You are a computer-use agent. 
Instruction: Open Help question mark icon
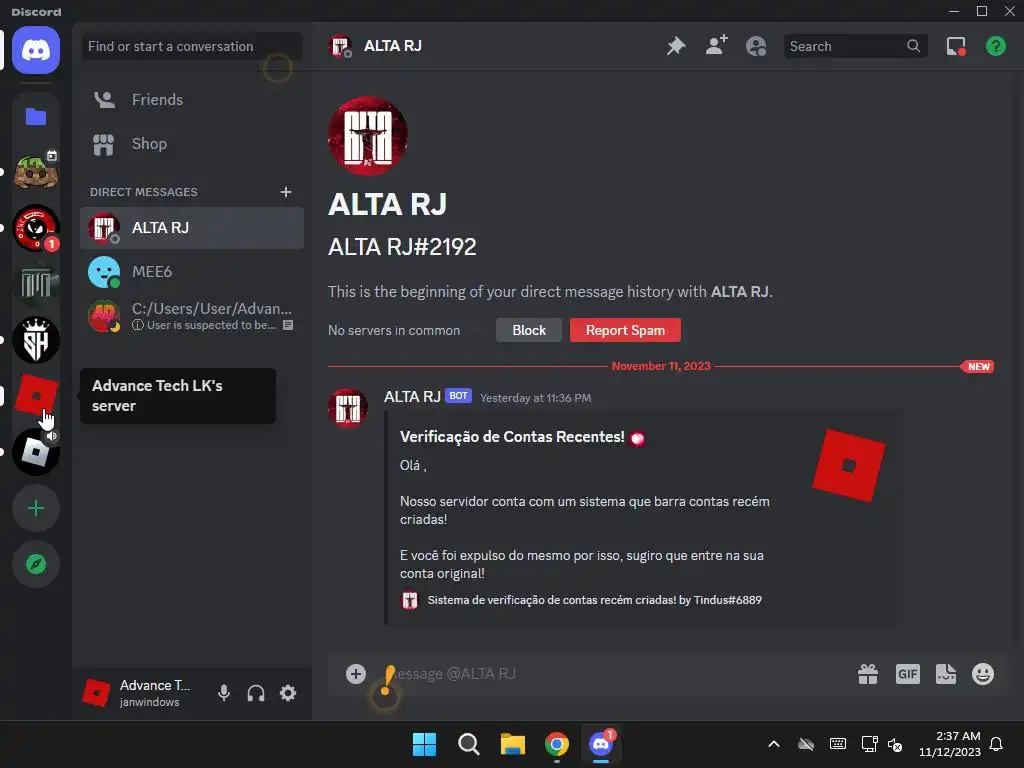pyautogui.click(x=996, y=46)
